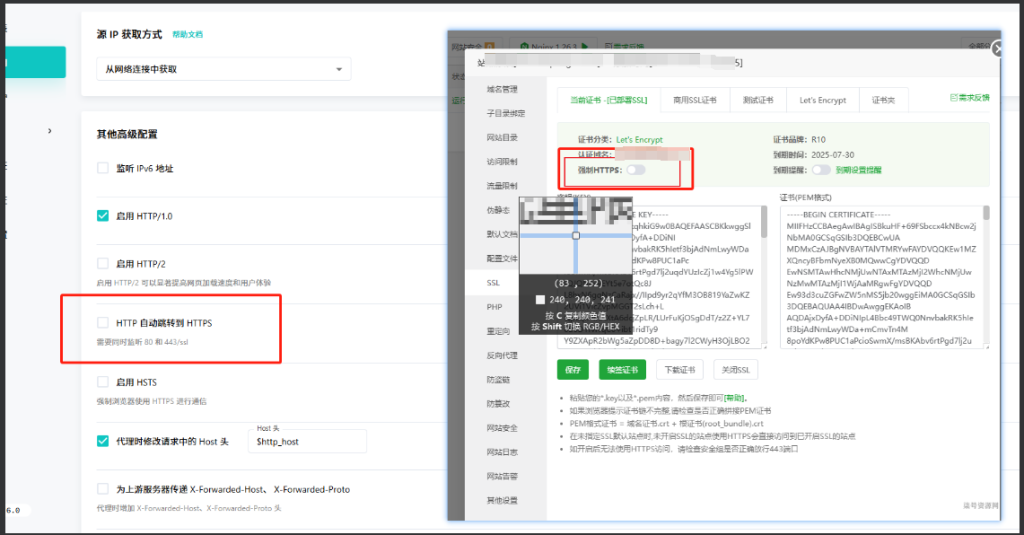The width and height of the screenshot is (1024, 535).
Task: Select 网站日志 in the side menu
Action: [x=502, y=452]
